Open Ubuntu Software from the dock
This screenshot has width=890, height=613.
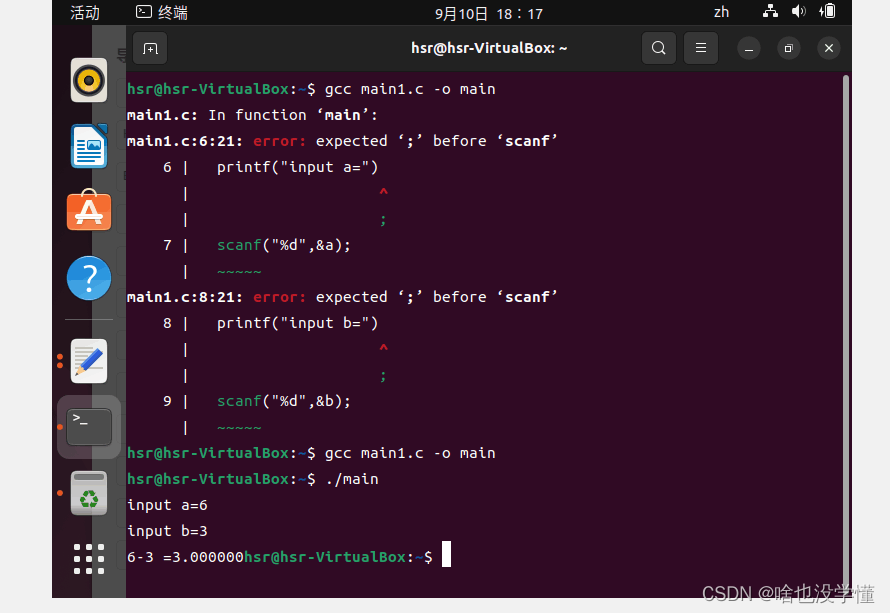tap(88, 211)
